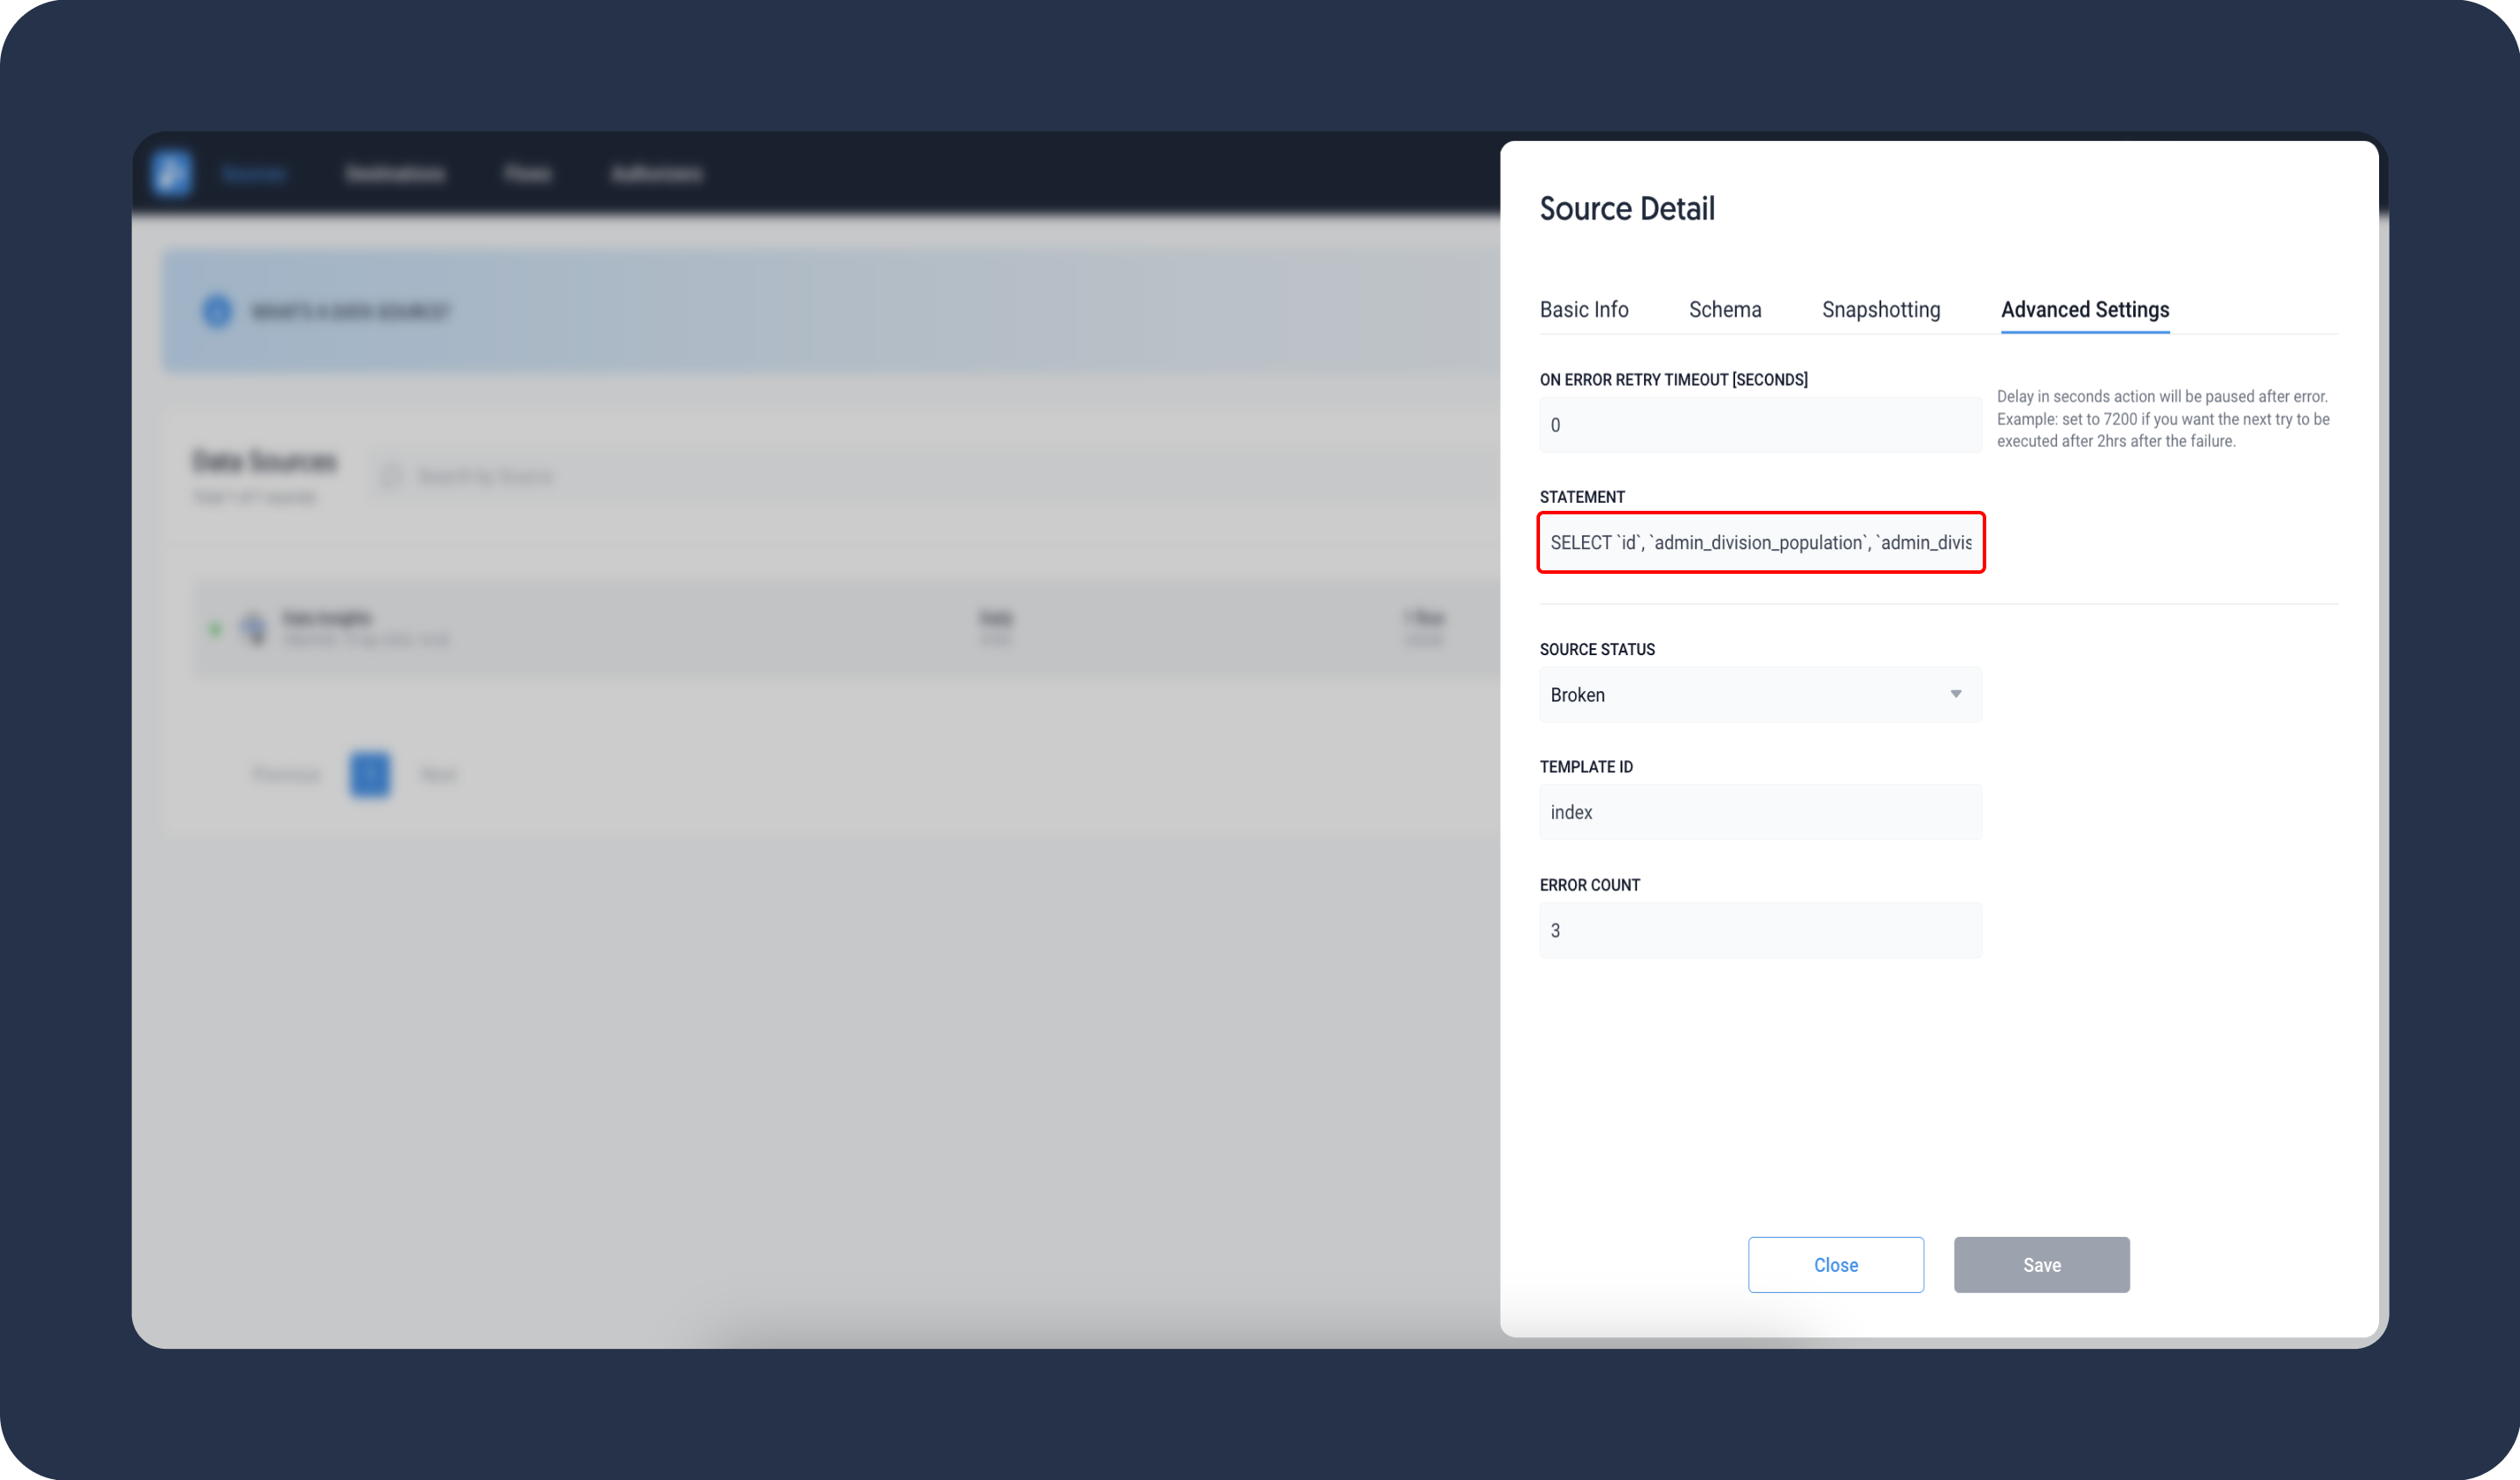Click the Error Count field
This screenshot has width=2520, height=1480.
pyautogui.click(x=1760, y=930)
